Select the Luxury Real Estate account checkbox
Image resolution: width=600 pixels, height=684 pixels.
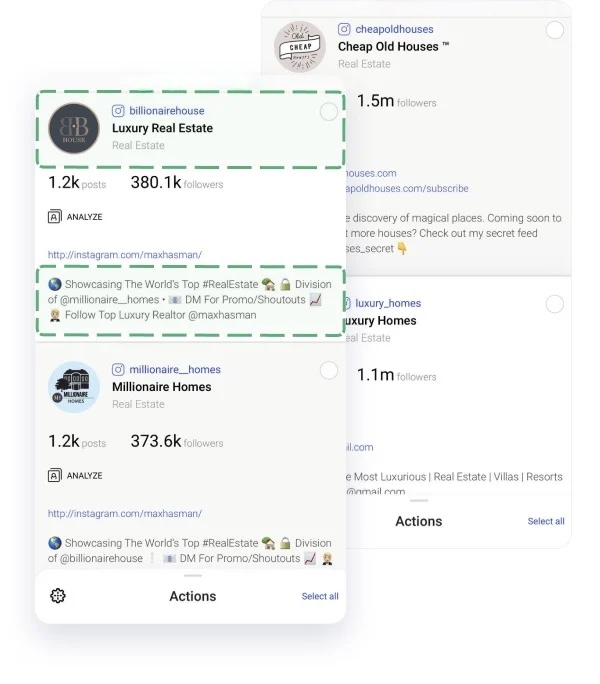click(x=328, y=111)
